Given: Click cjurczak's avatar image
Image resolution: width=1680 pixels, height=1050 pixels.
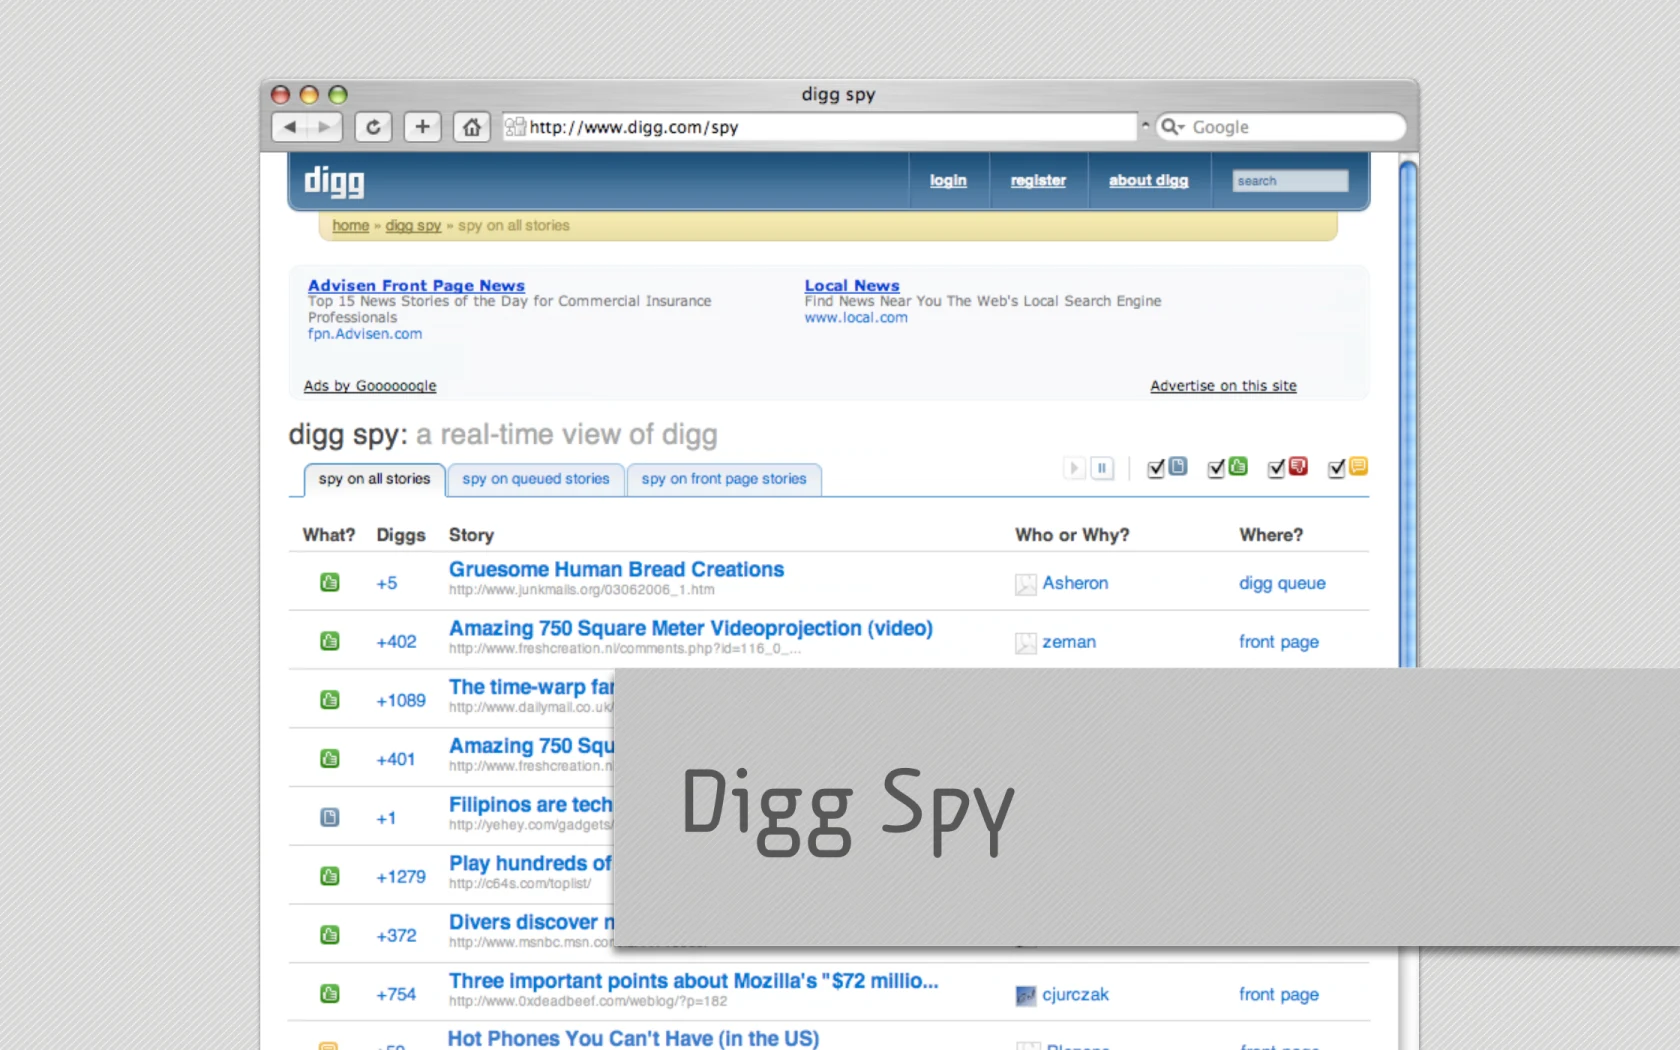Looking at the screenshot, I should pyautogui.click(x=1025, y=995).
